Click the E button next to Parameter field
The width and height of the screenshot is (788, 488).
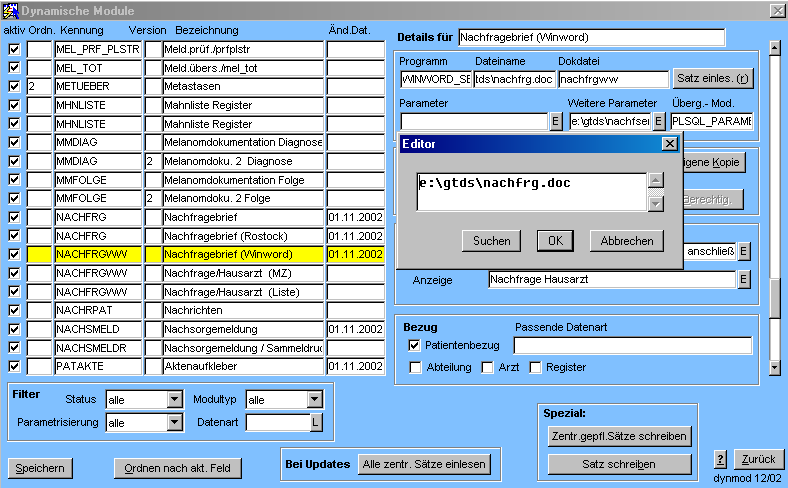coord(556,122)
